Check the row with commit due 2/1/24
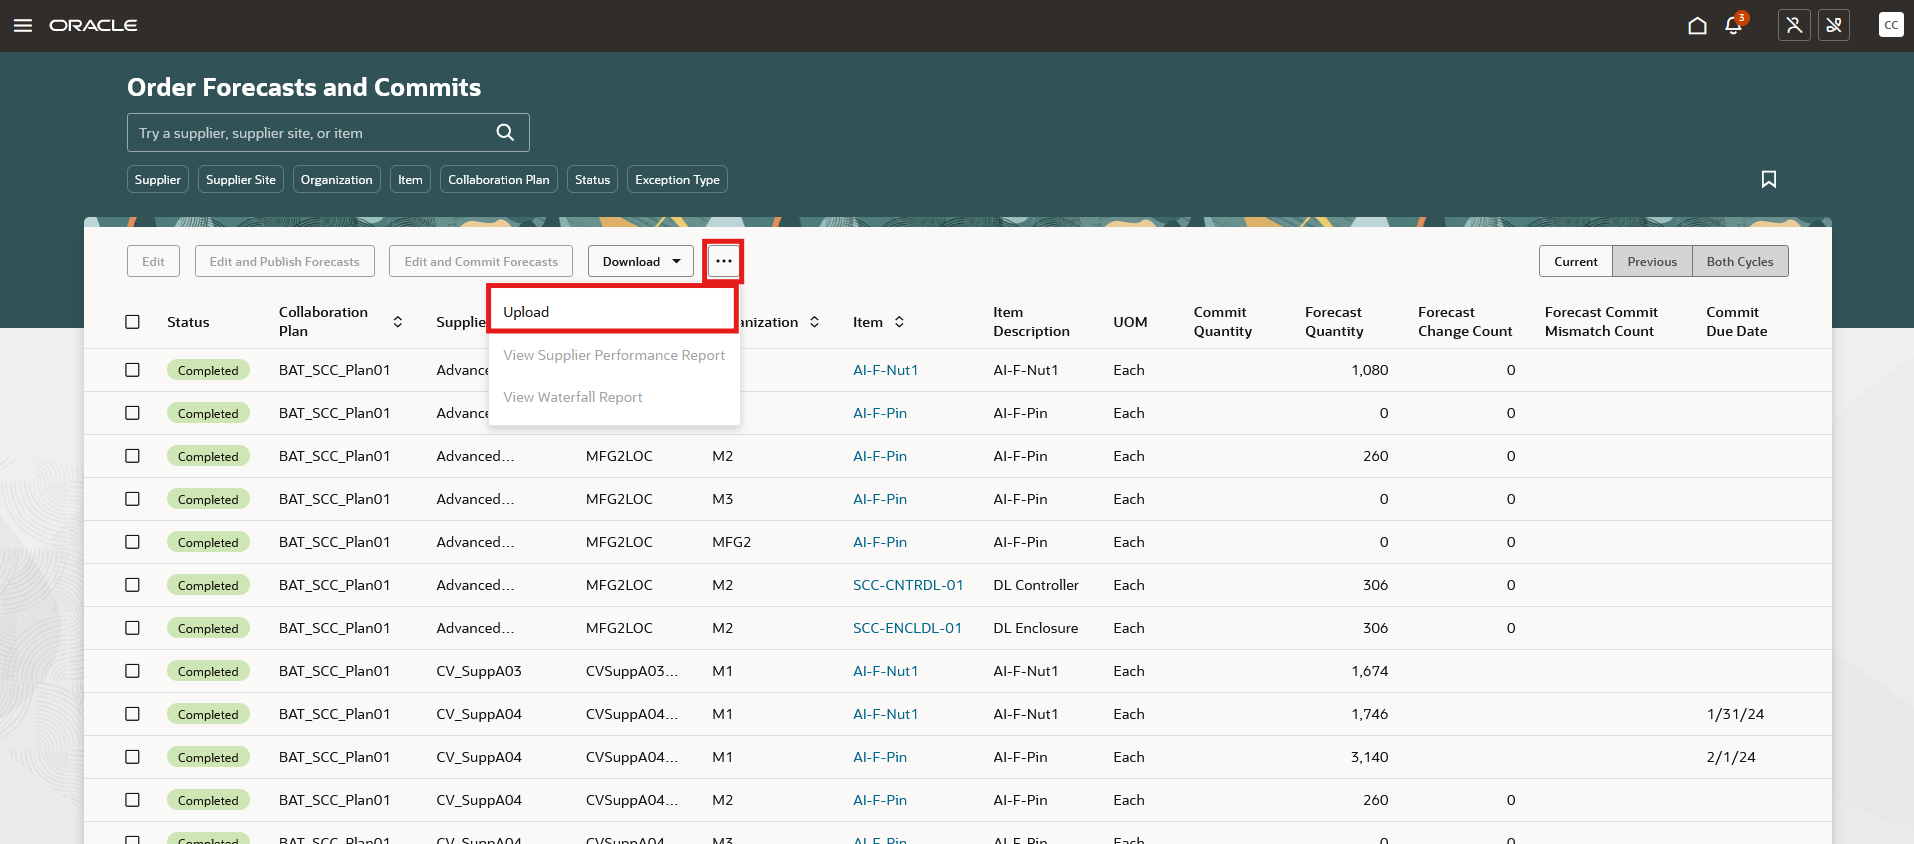 coord(132,757)
